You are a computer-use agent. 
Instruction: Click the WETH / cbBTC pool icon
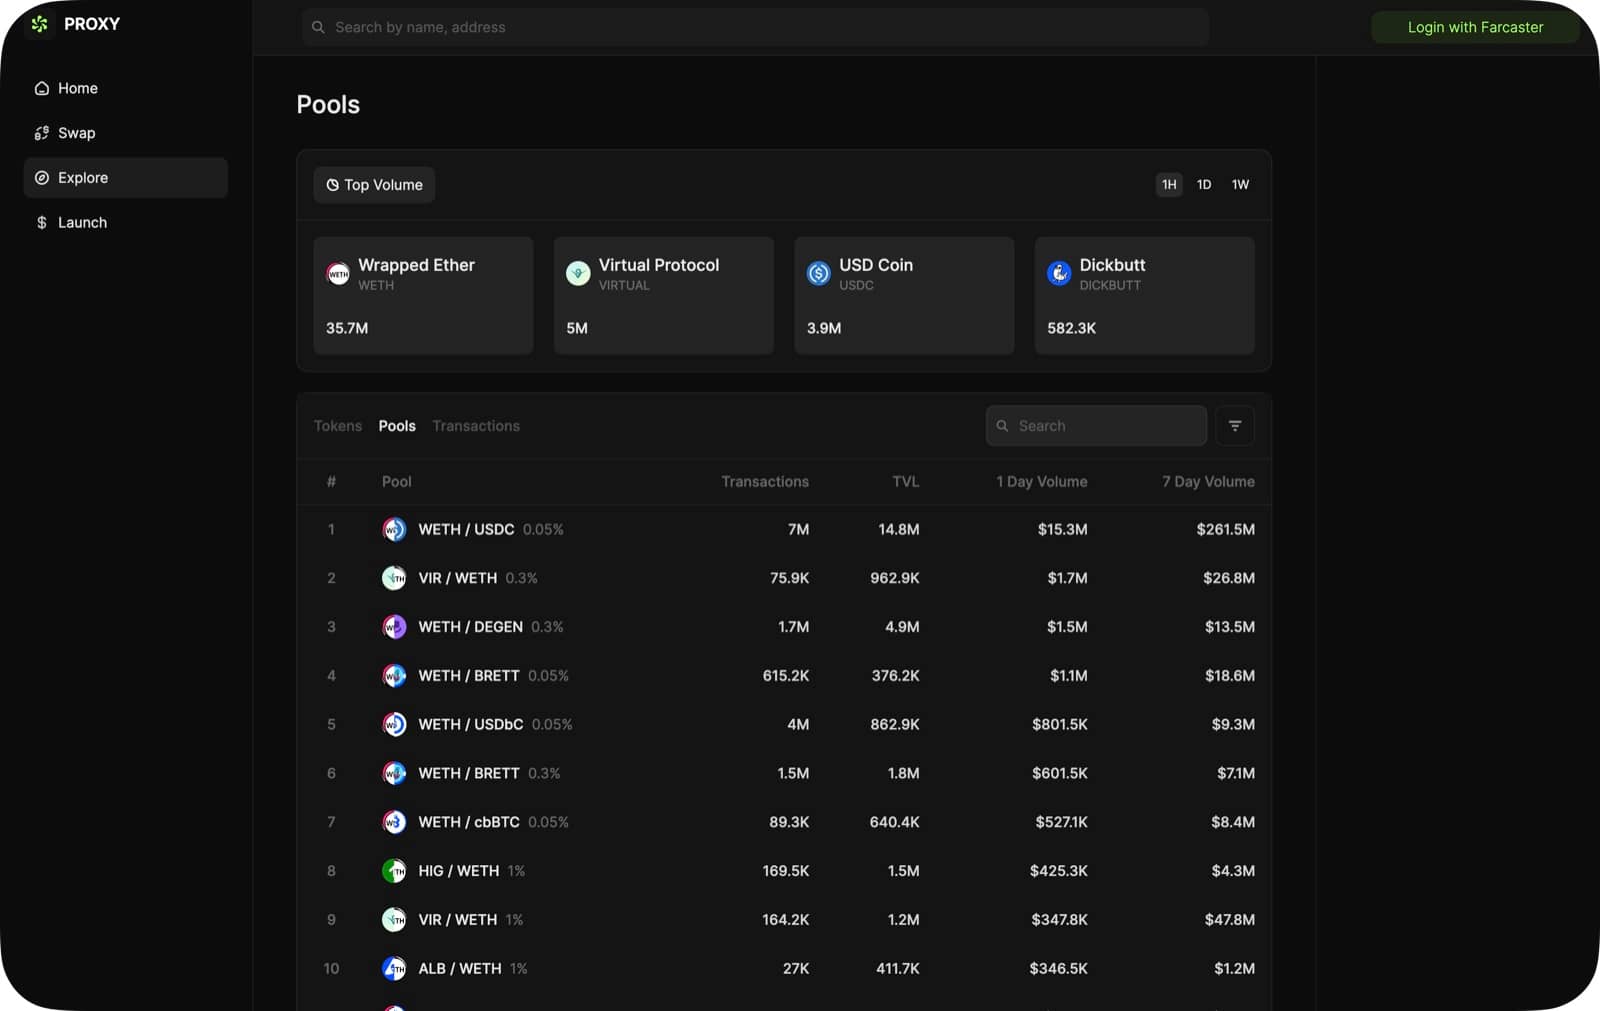[394, 822]
